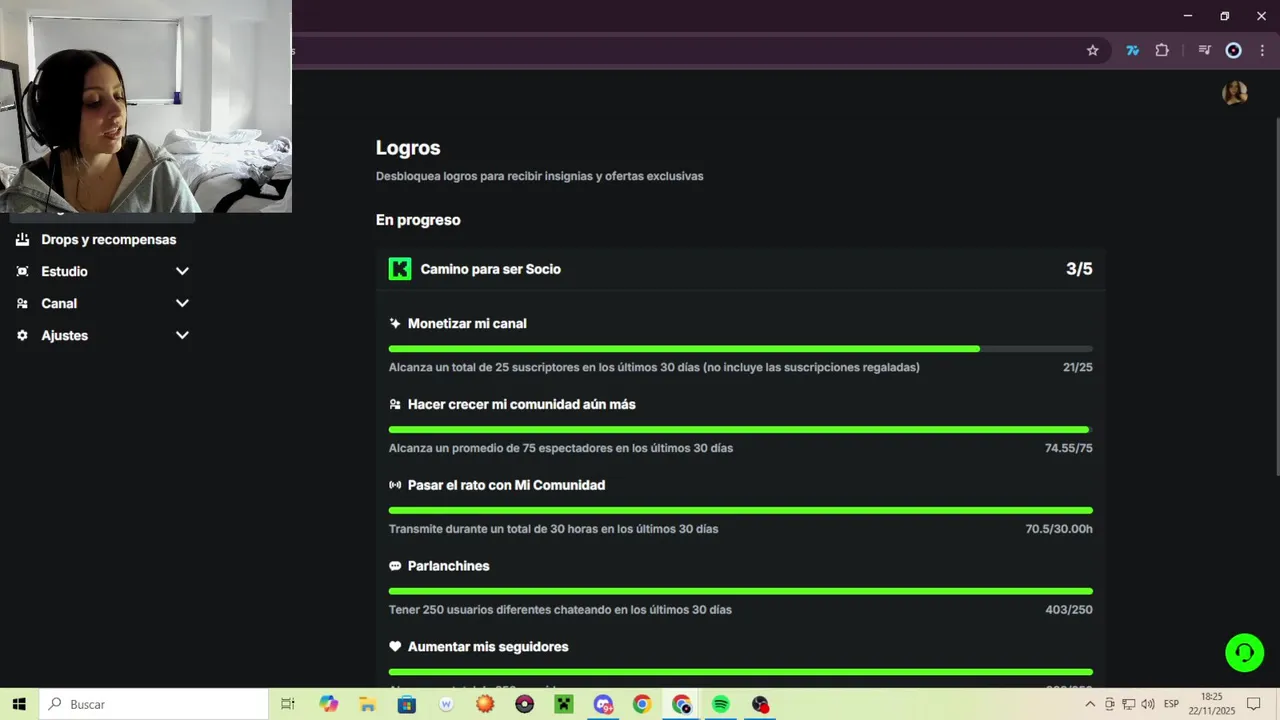Select the Logros page heading
Screen dimensions: 1280x720
[x=408, y=148]
